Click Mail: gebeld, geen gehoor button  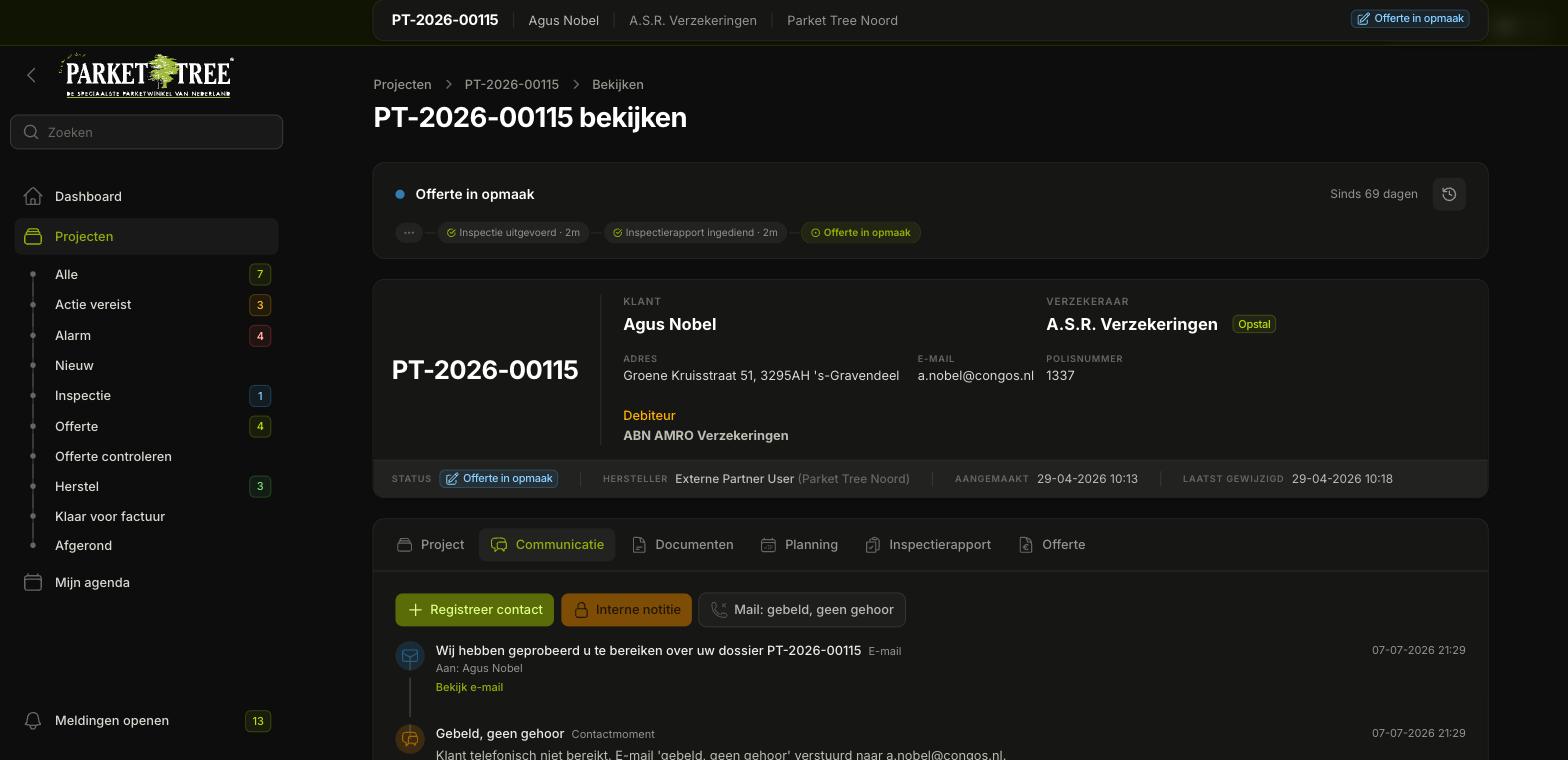[x=802, y=610]
